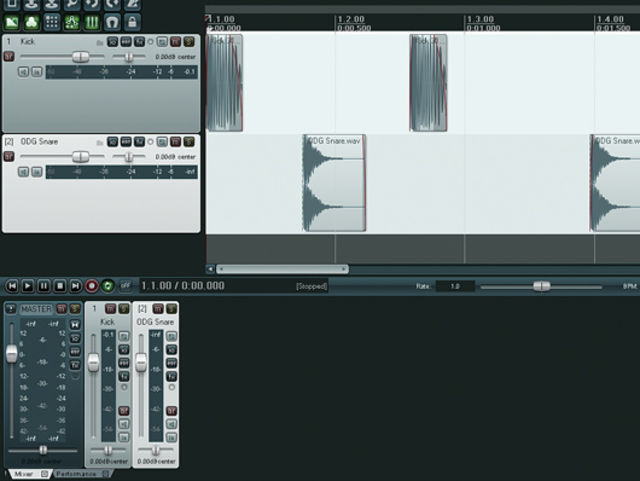Click the Kick track volume fader
The image size is (640, 481).
pos(80,57)
